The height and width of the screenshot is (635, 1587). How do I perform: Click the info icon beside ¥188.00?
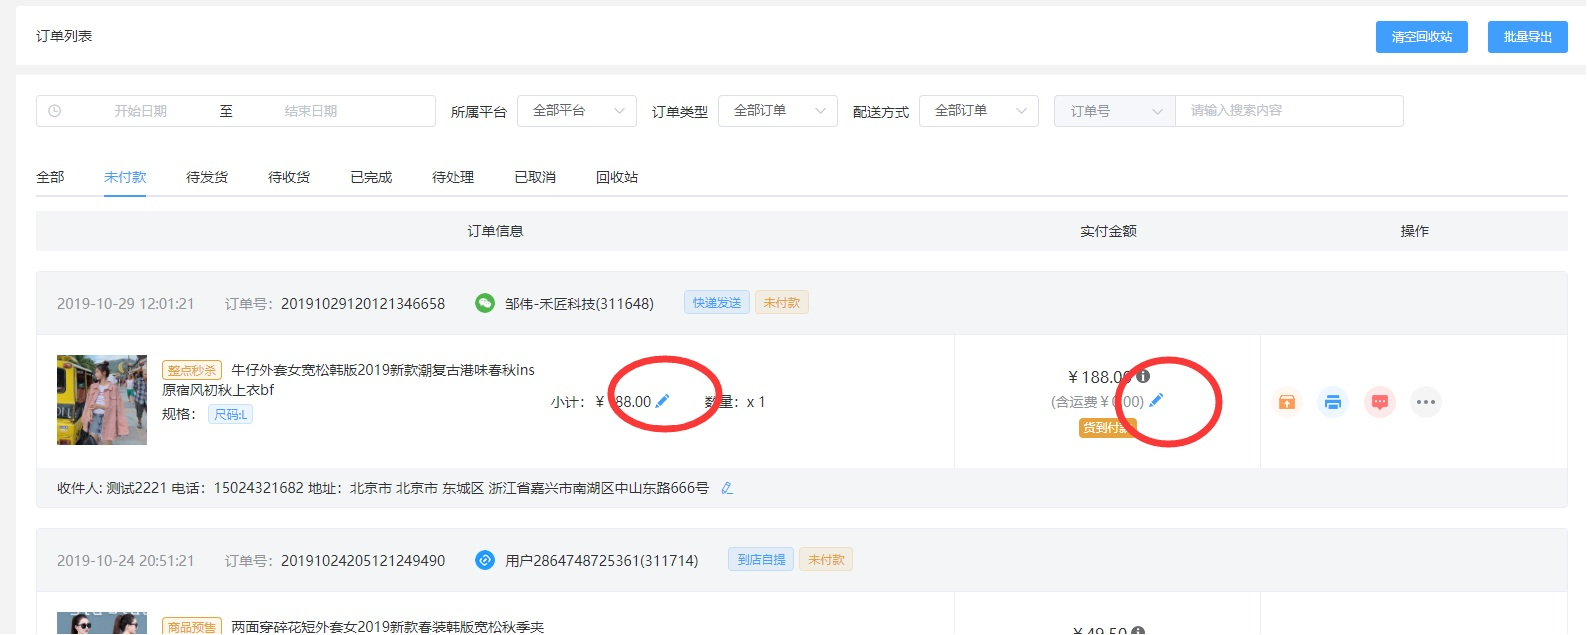tap(1143, 376)
